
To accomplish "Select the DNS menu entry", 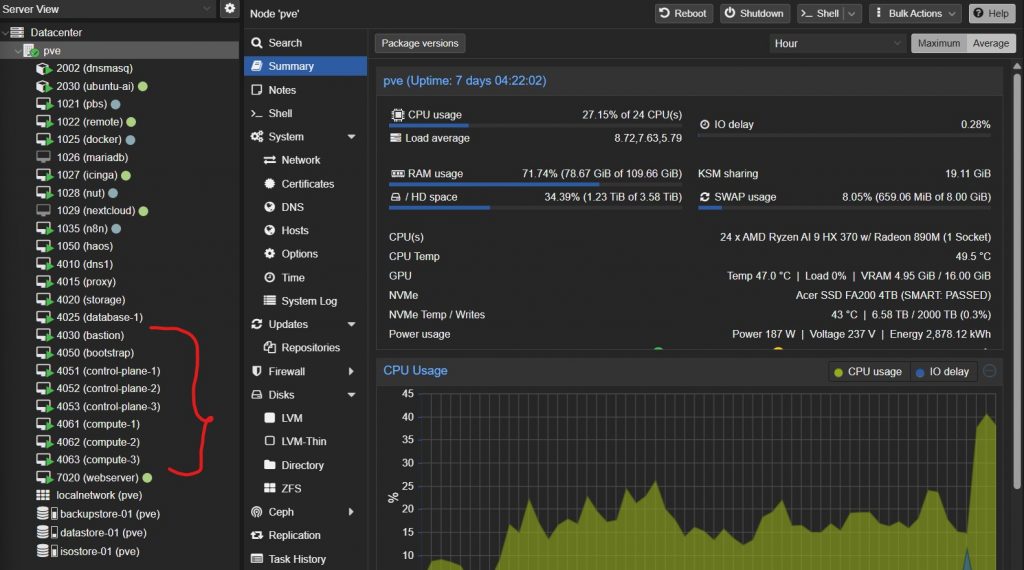I will pos(292,207).
